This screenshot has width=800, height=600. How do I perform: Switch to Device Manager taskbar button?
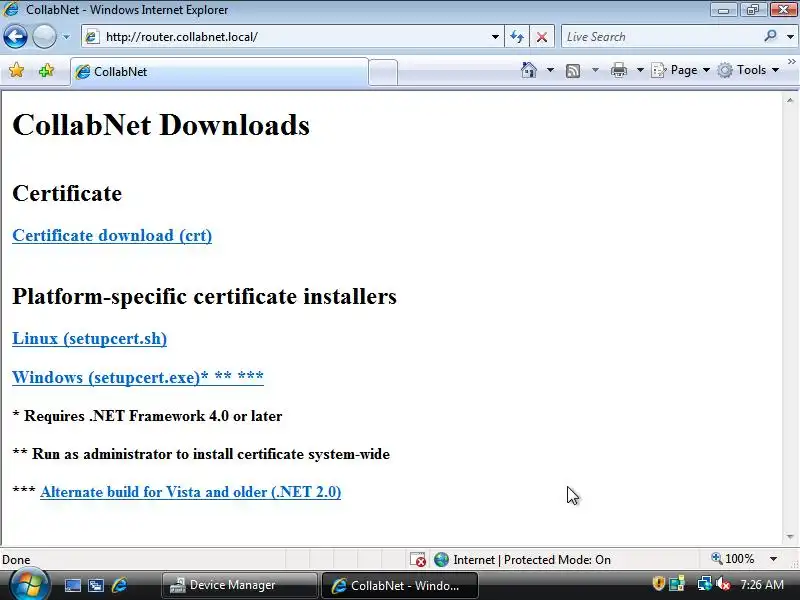(x=240, y=585)
